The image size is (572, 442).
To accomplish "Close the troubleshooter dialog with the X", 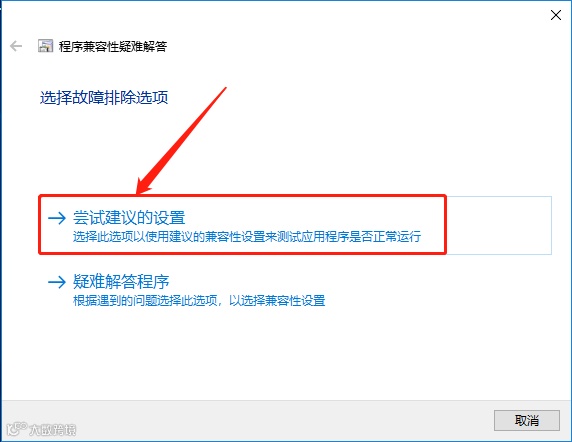I will click(556, 15).
